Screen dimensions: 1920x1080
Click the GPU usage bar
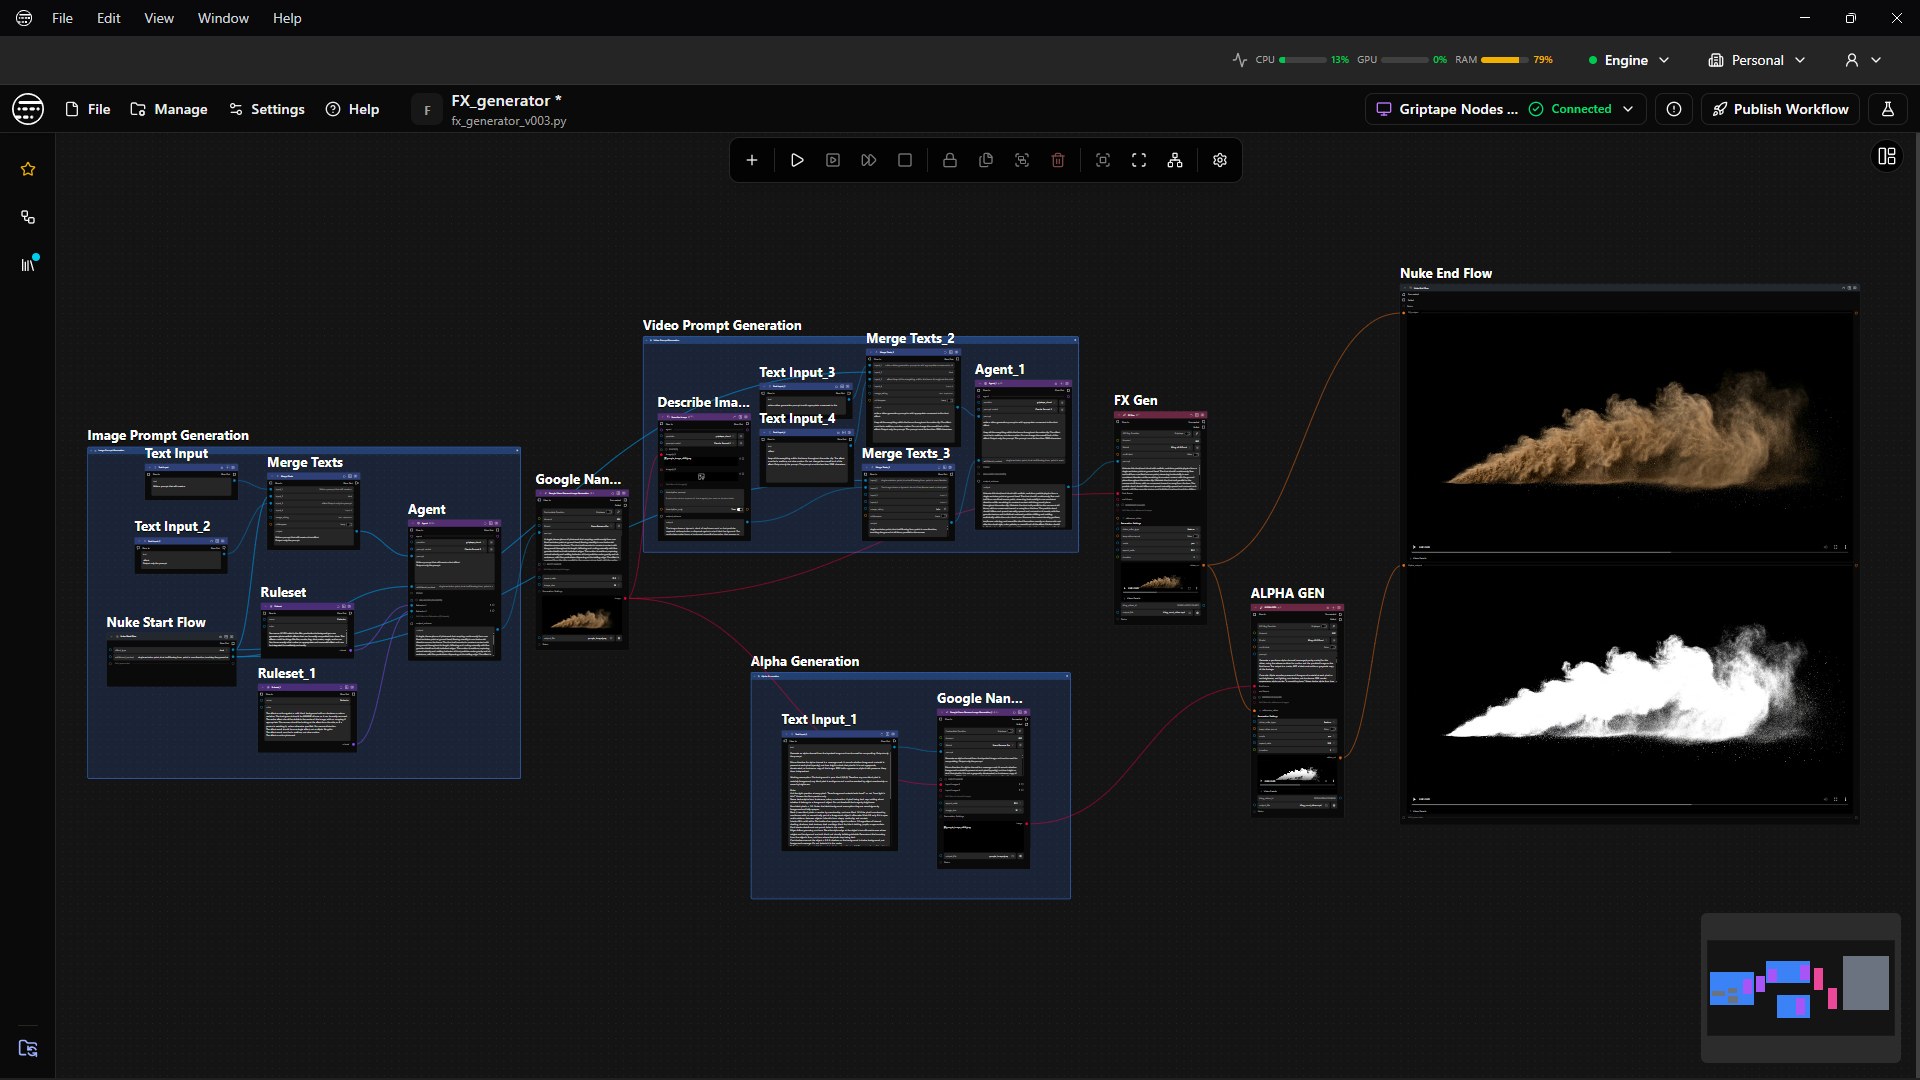[1405, 60]
